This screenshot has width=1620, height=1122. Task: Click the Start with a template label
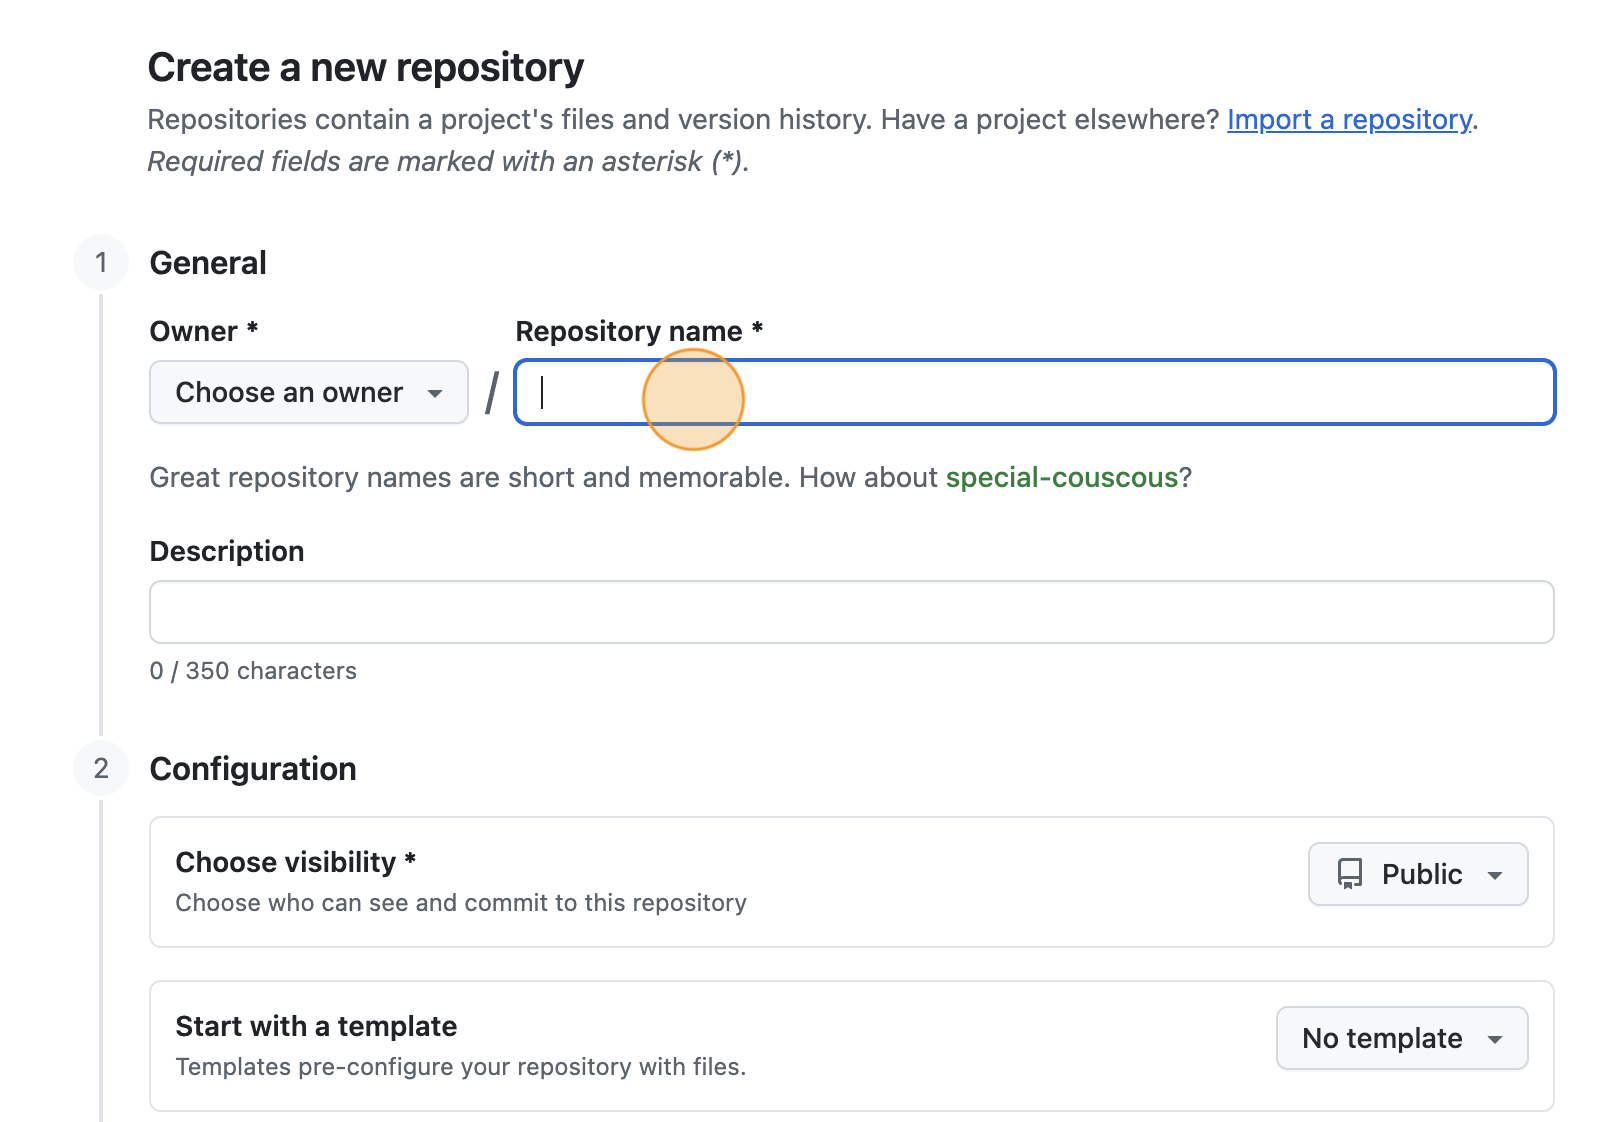316,1026
